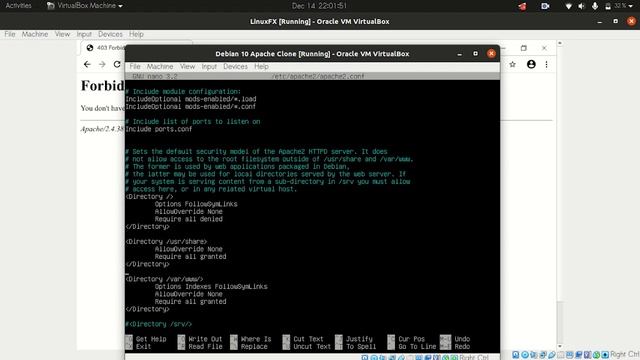Screen dimensions: 640x360
Task: Open Machine menu in LinuxFX window
Action: (x=35, y=34)
